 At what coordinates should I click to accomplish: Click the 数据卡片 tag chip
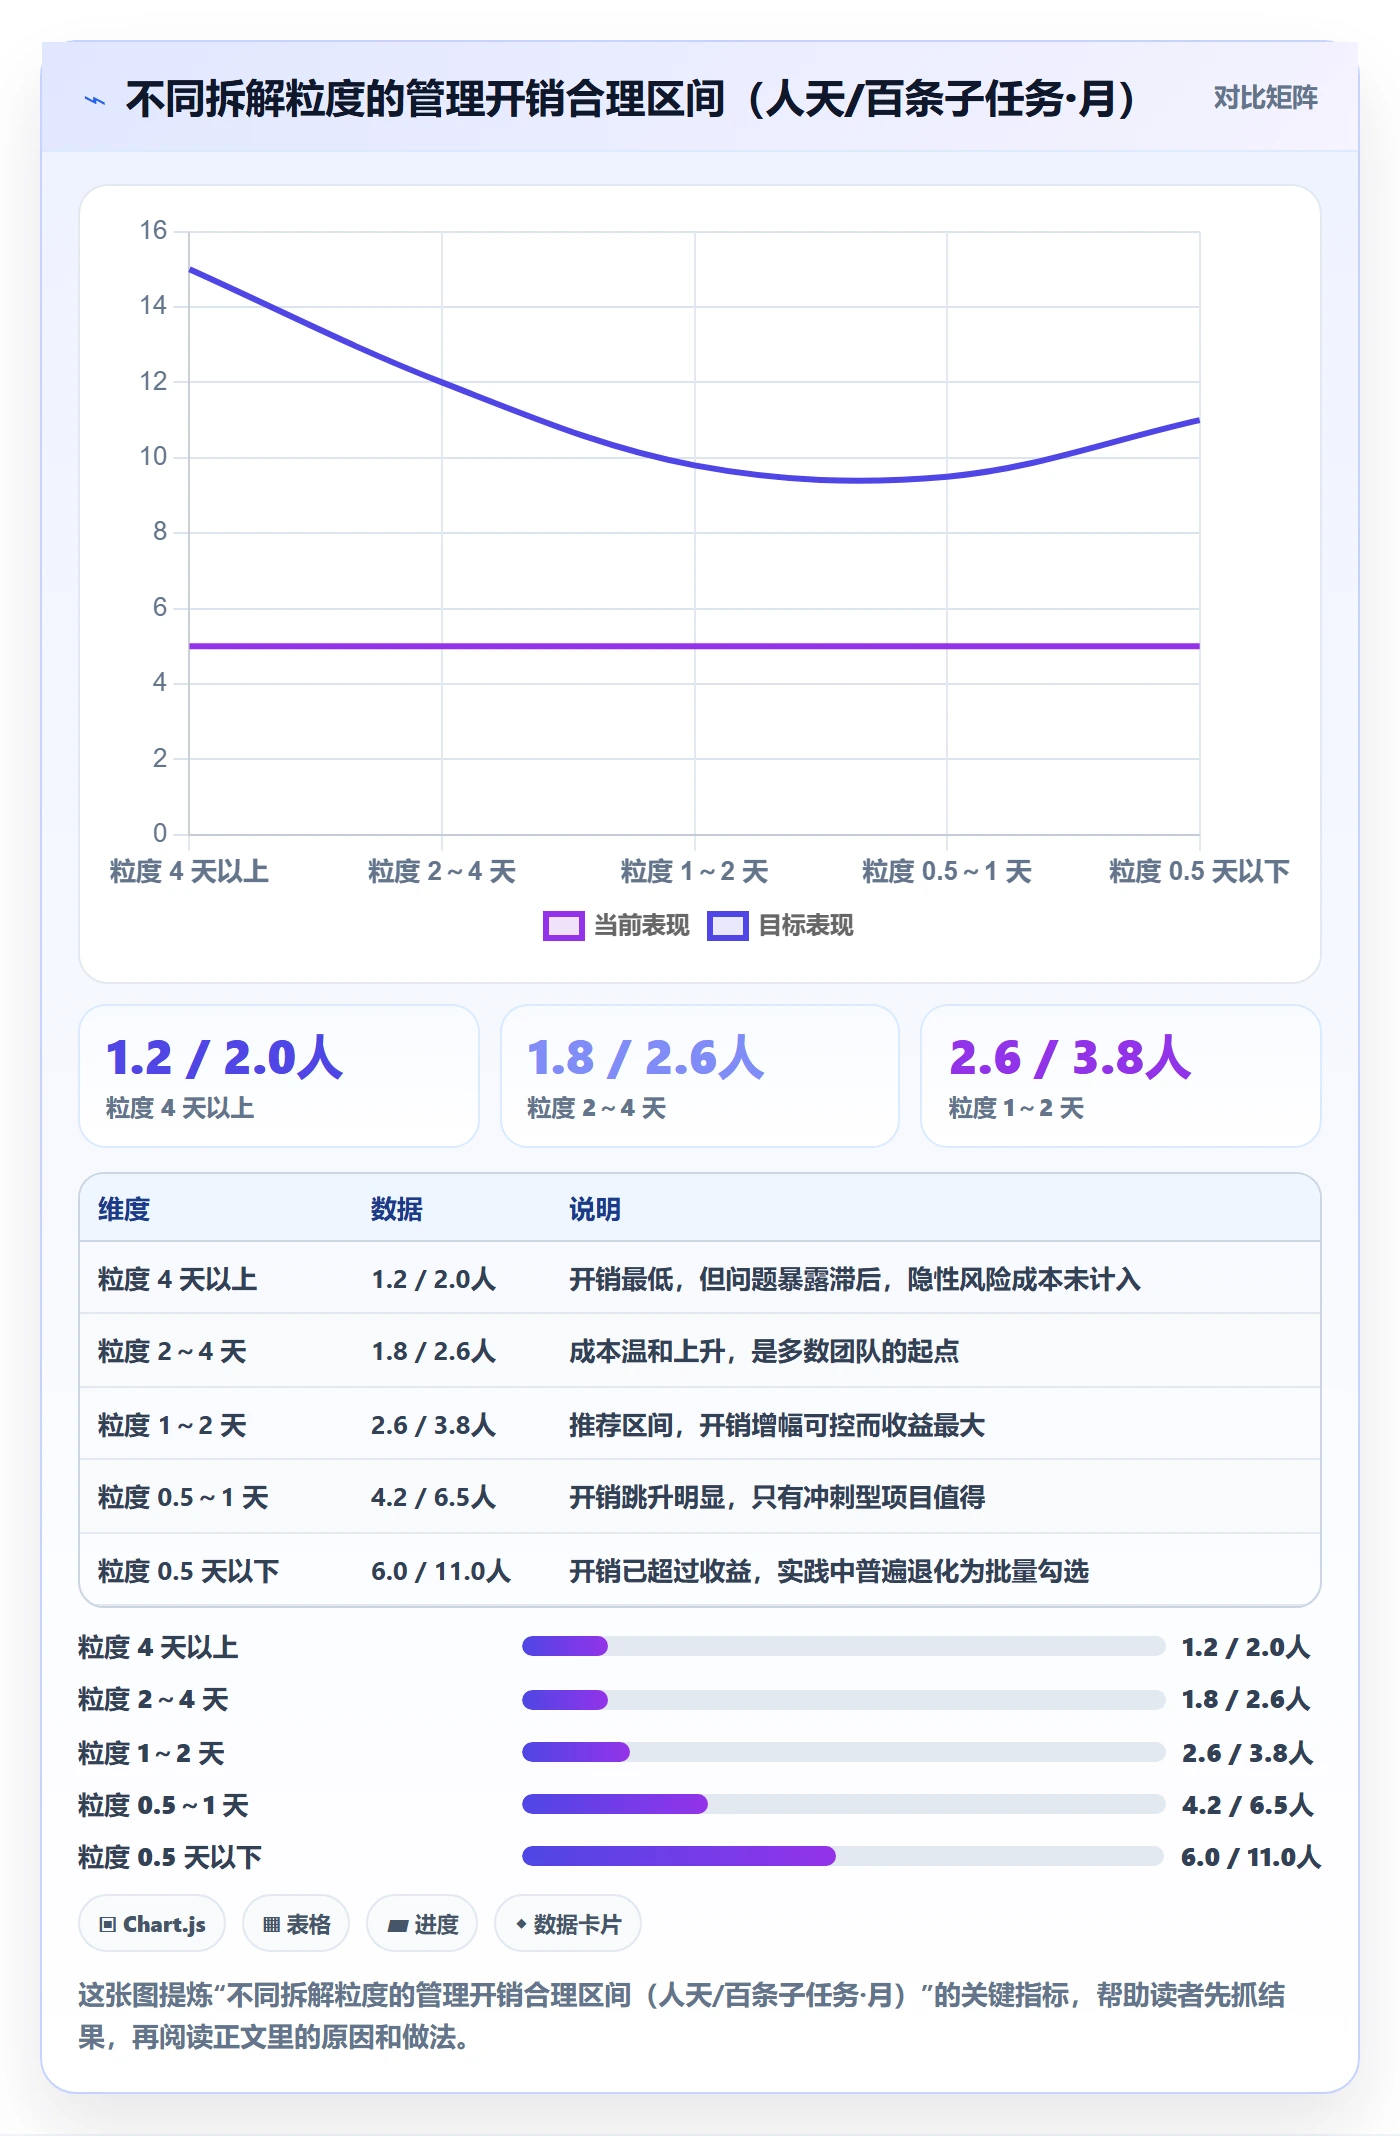[568, 1924]
